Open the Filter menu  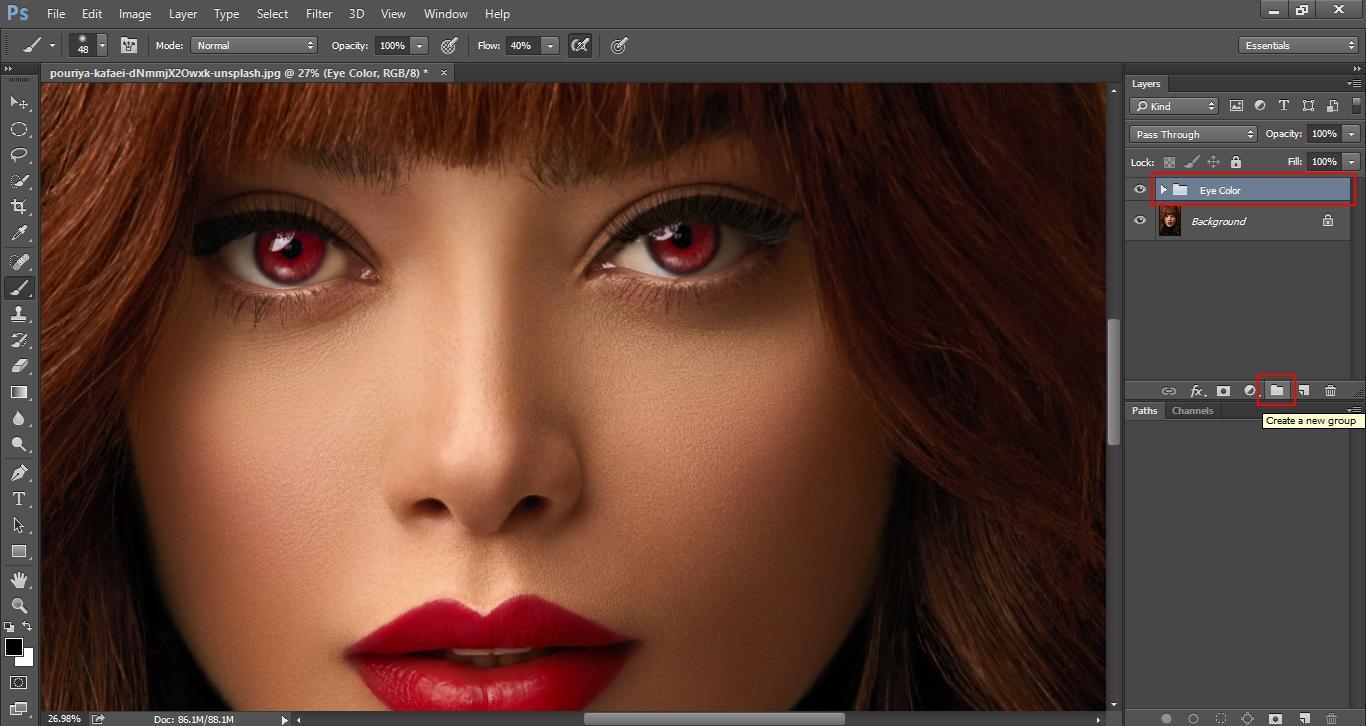[x=319, y=14]
